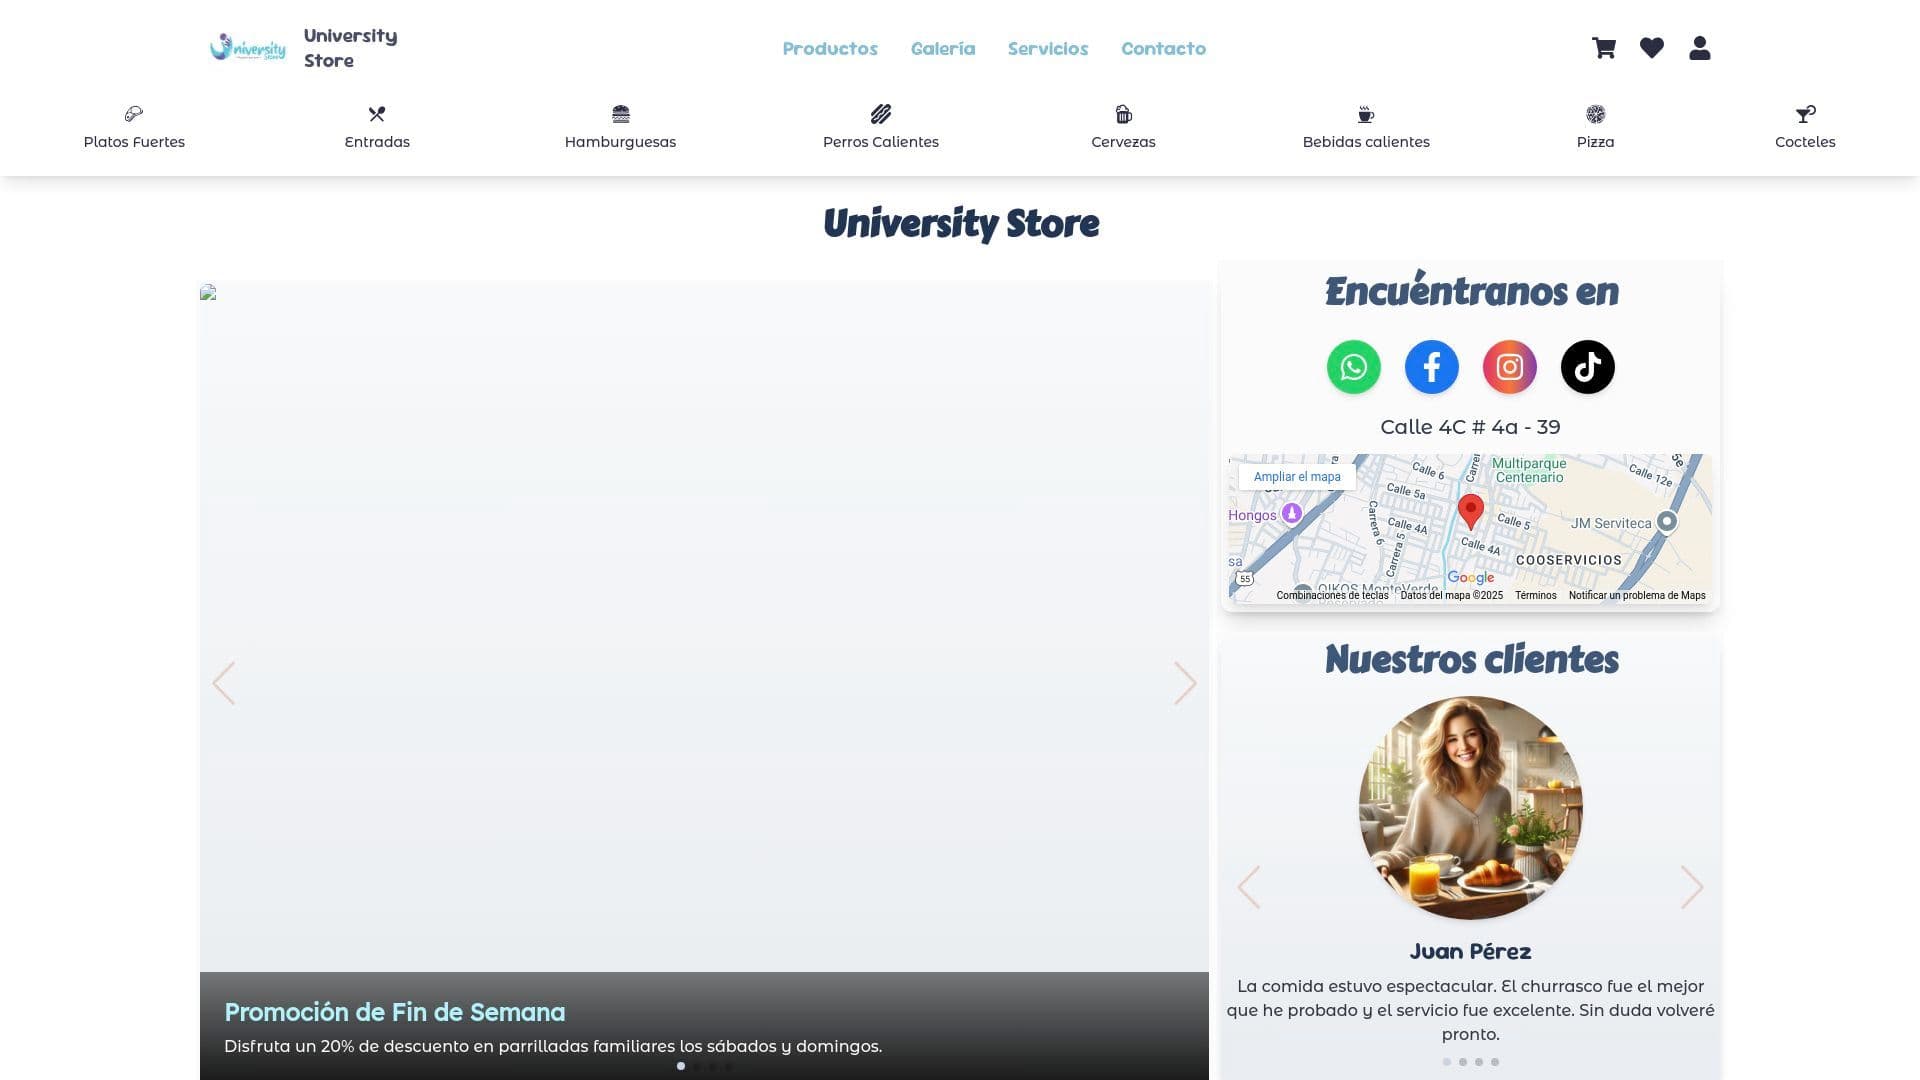Viewport: 1920px width, 1080px height.
Task: Open the shopping cart icon
Action: 1604,48
